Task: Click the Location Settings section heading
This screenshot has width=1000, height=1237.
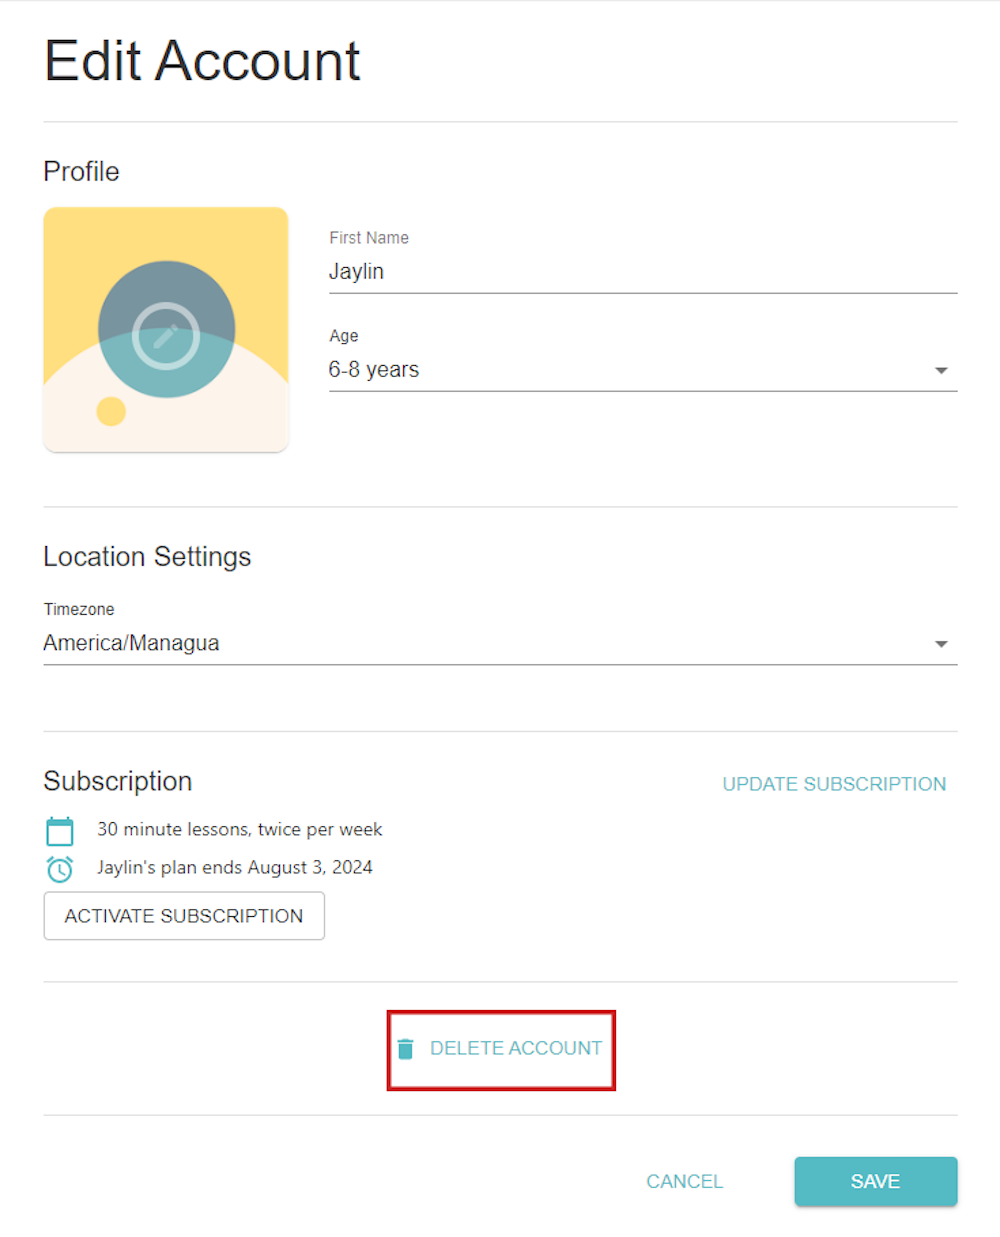Action: (147, 557)
